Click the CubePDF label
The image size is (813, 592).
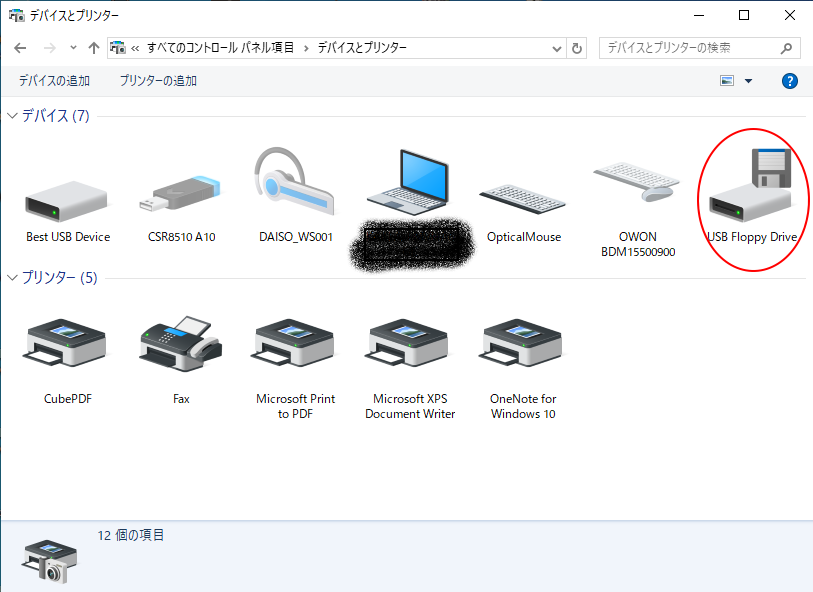coord(67,399)
